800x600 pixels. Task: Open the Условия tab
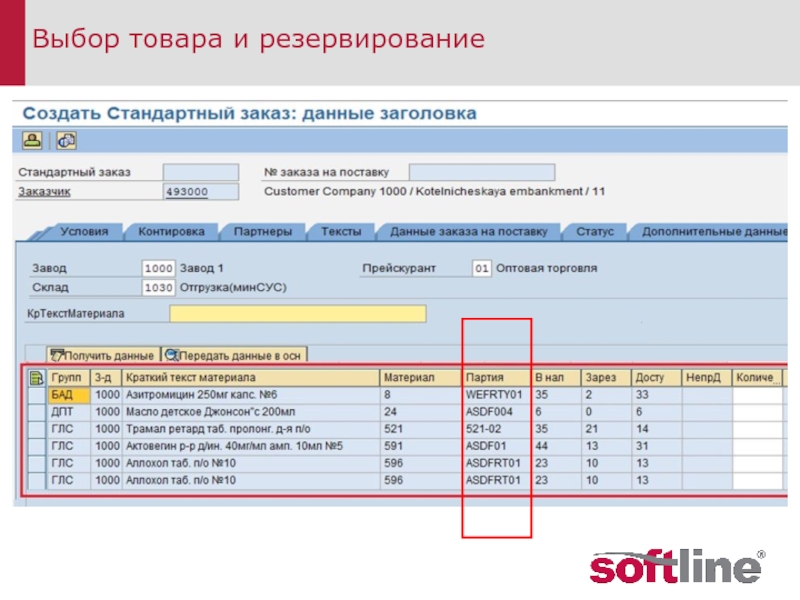click(x=84, y=232)
